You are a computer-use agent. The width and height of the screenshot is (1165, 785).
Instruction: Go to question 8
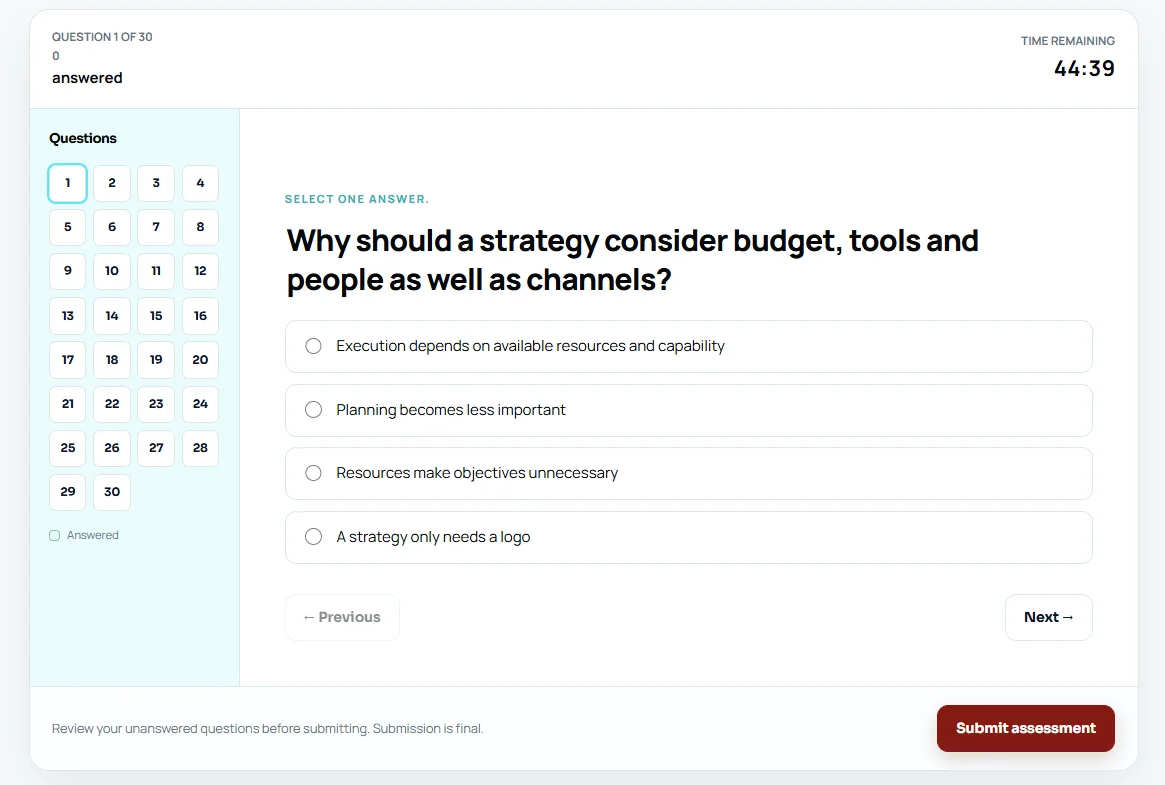coord(200,227)
